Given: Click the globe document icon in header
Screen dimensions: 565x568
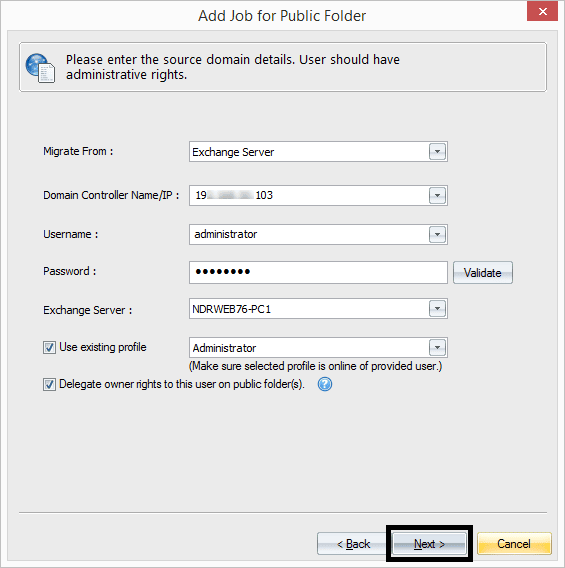Looking at the screenshot, I should tap(40, 68).
